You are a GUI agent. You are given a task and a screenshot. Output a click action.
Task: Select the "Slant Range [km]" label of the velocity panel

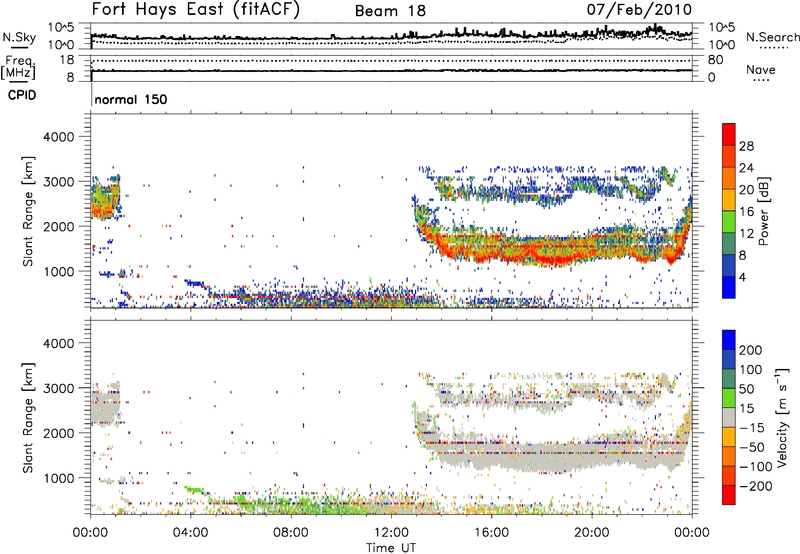[28, 418]
